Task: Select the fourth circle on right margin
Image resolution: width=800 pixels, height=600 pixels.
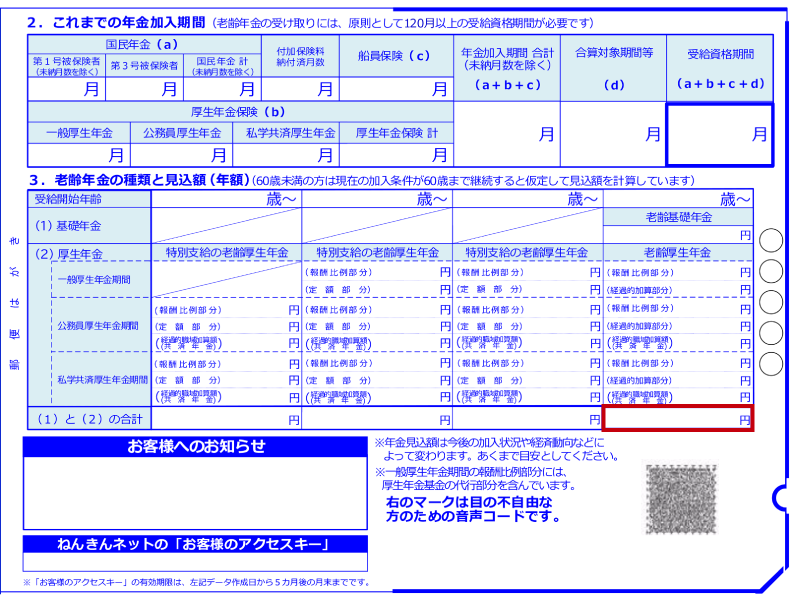Action: tap(772, 333)
